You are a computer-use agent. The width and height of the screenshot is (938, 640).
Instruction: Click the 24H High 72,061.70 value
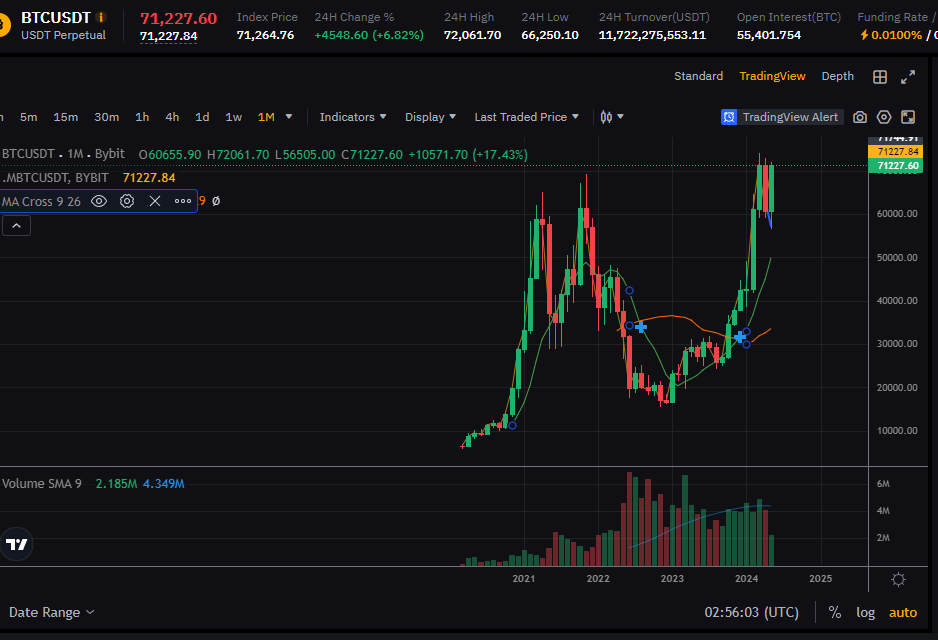coord(473,35)
